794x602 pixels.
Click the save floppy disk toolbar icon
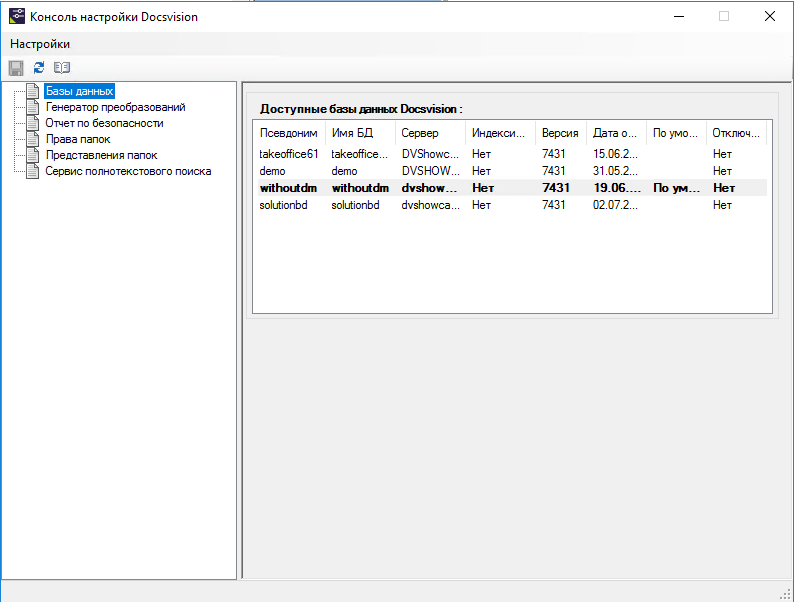16,68
